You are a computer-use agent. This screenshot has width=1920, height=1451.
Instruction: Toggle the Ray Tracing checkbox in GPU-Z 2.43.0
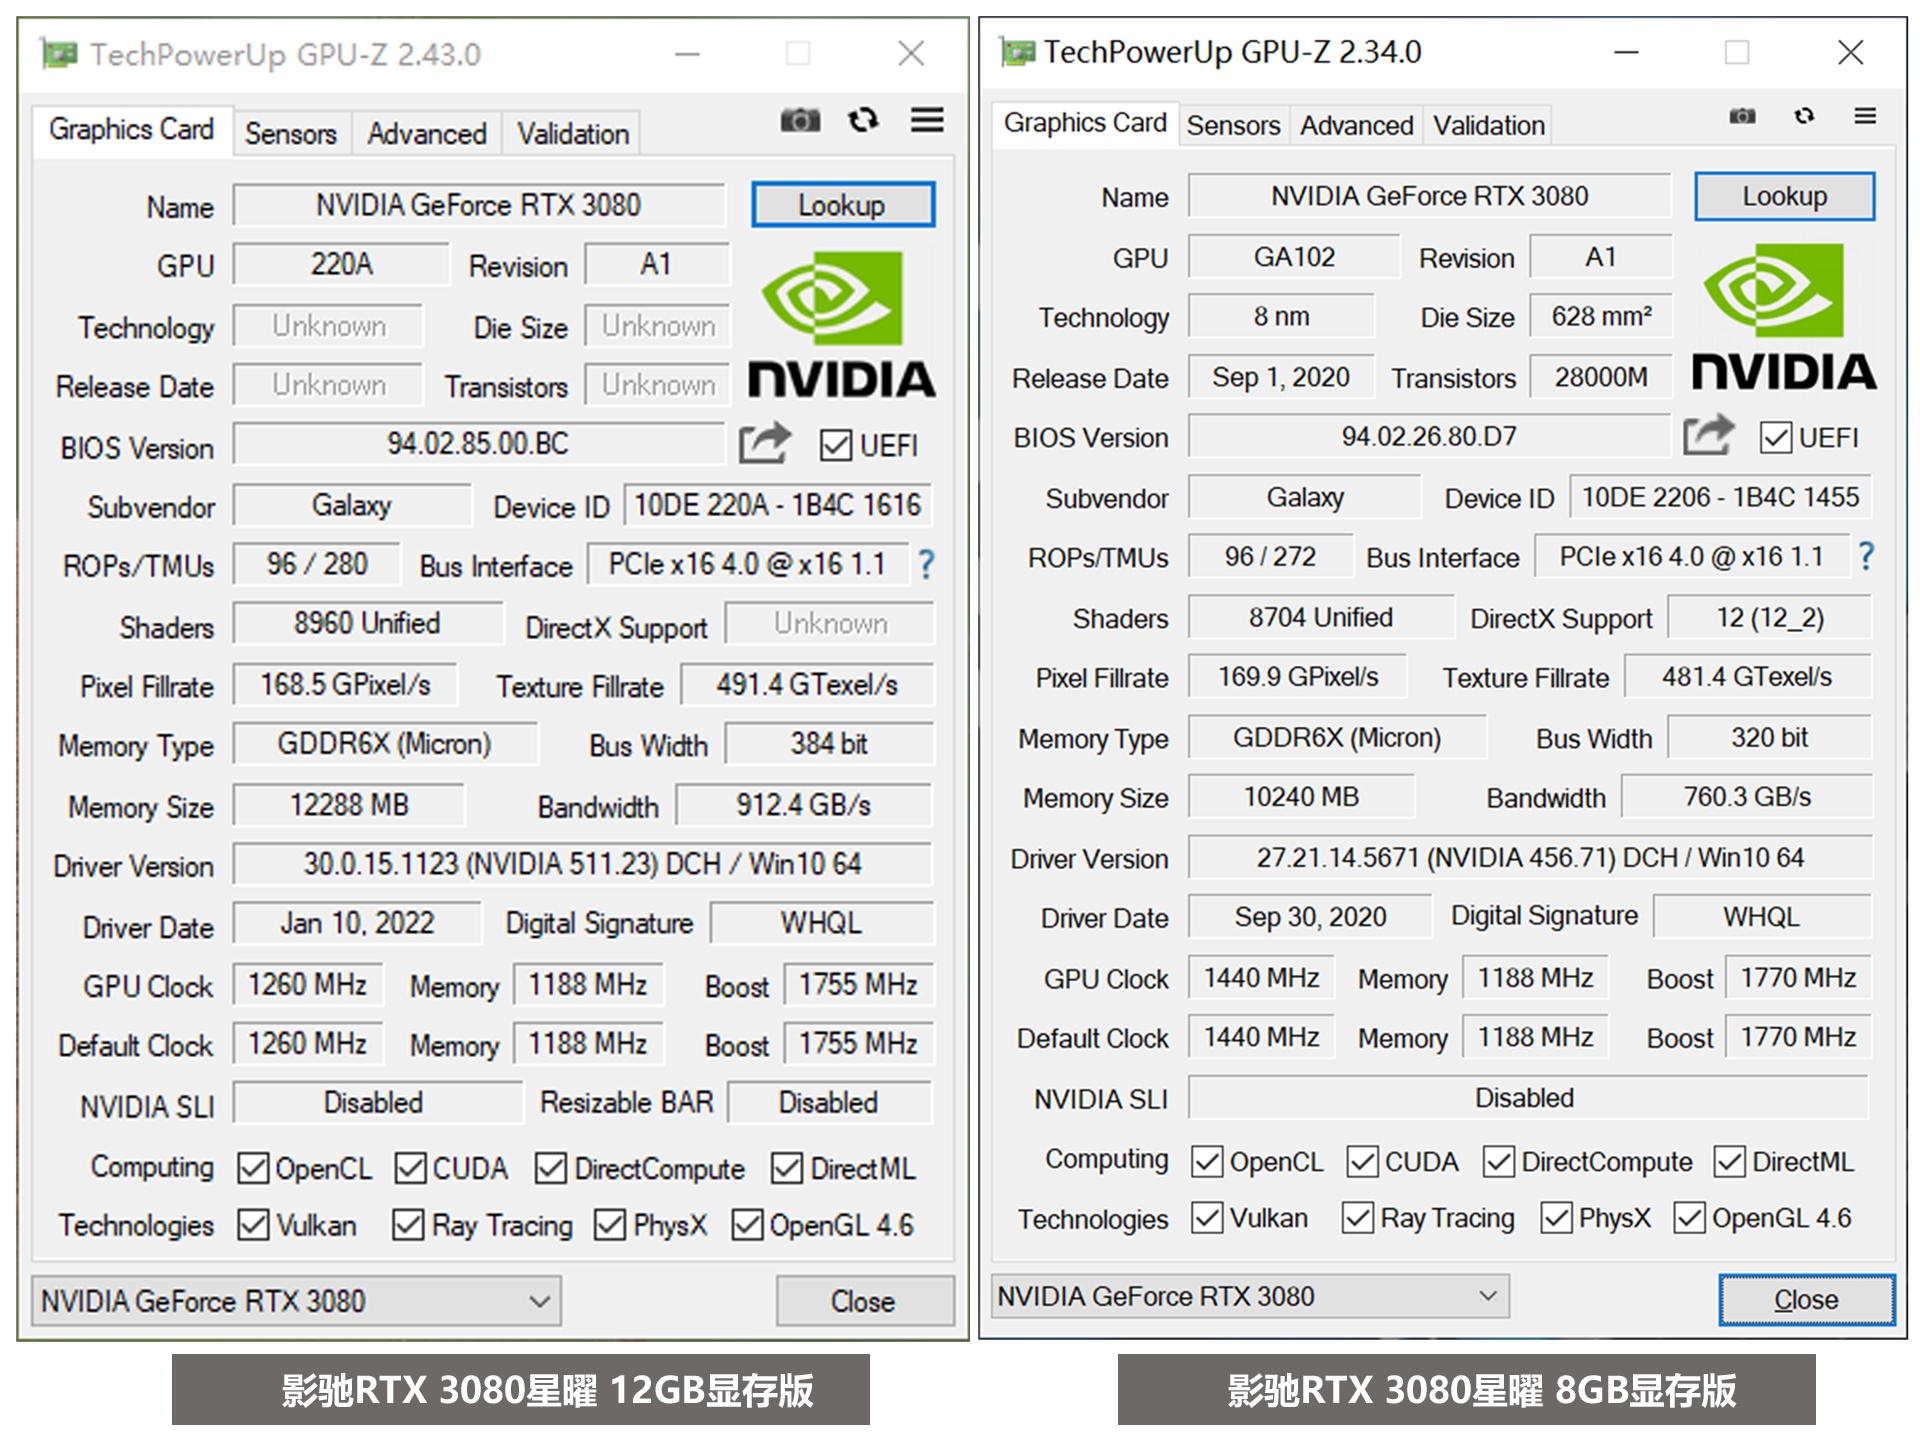[x=408, y=1224]
